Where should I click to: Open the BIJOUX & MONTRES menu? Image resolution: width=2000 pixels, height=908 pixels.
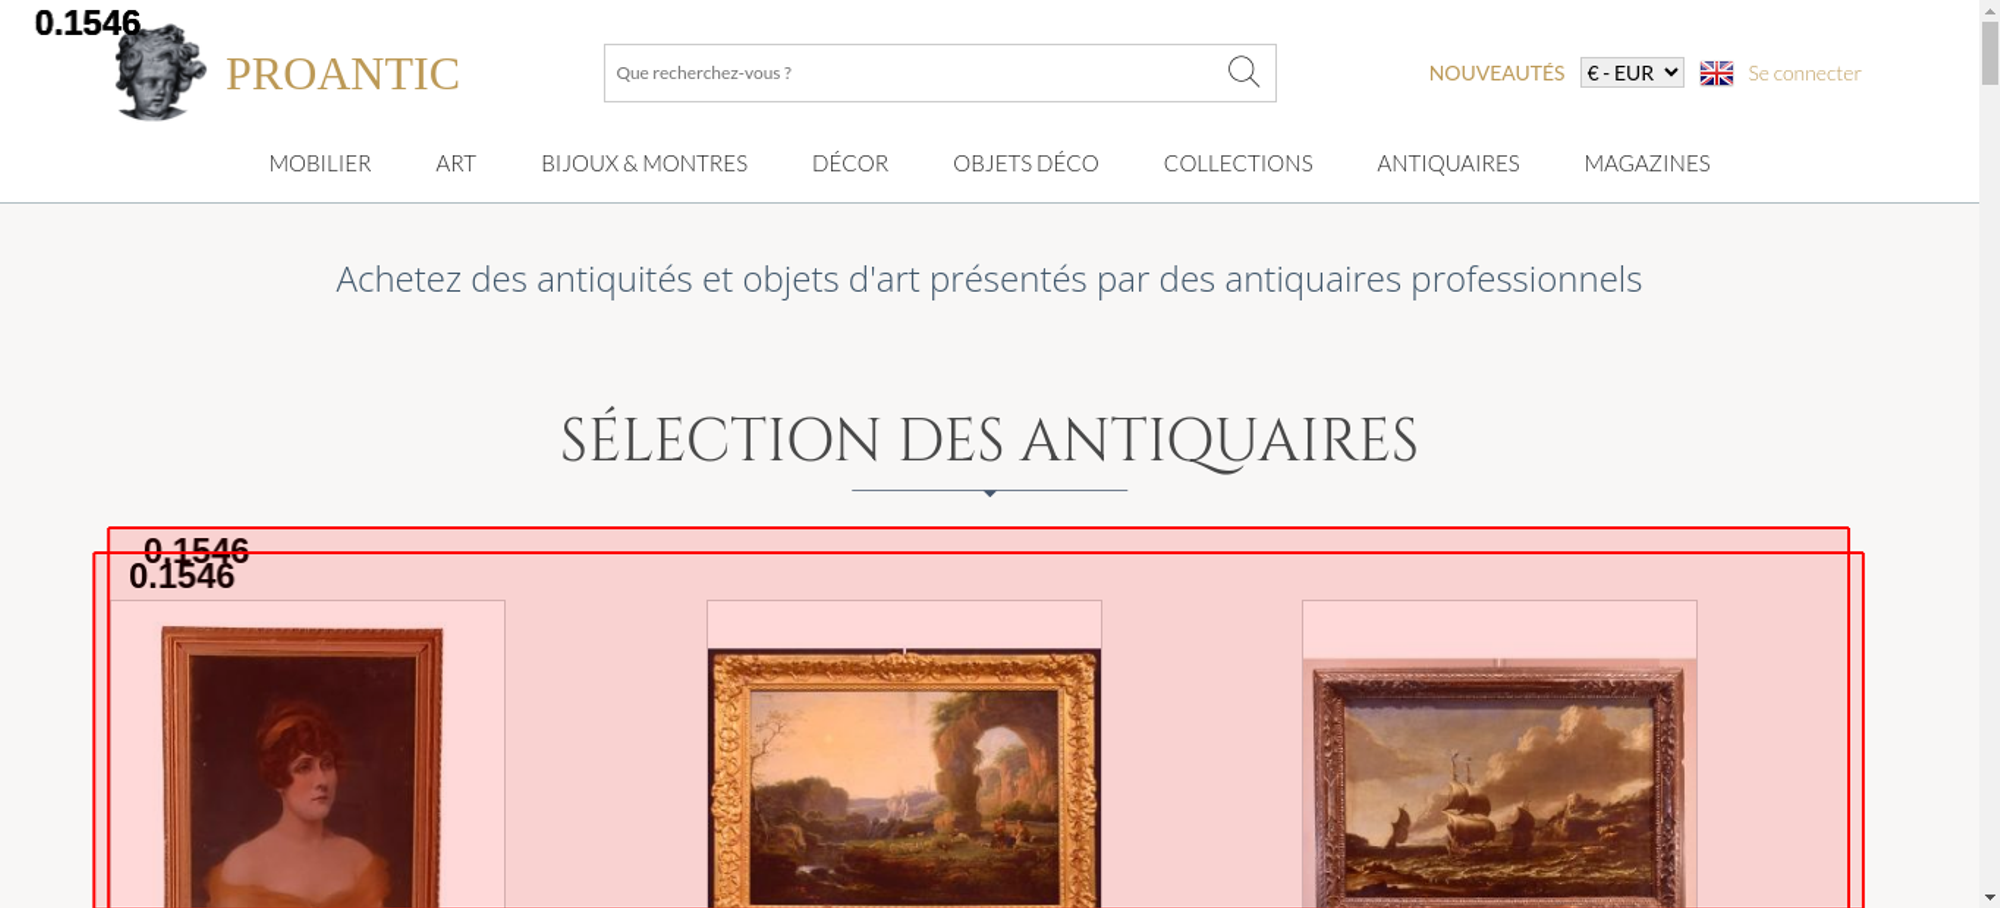[644, 163]
